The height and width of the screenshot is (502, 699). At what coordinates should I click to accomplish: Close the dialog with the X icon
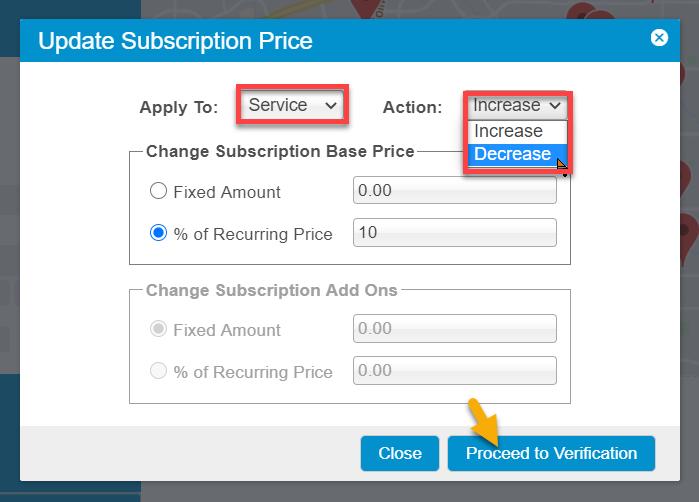tap(659, 38)
